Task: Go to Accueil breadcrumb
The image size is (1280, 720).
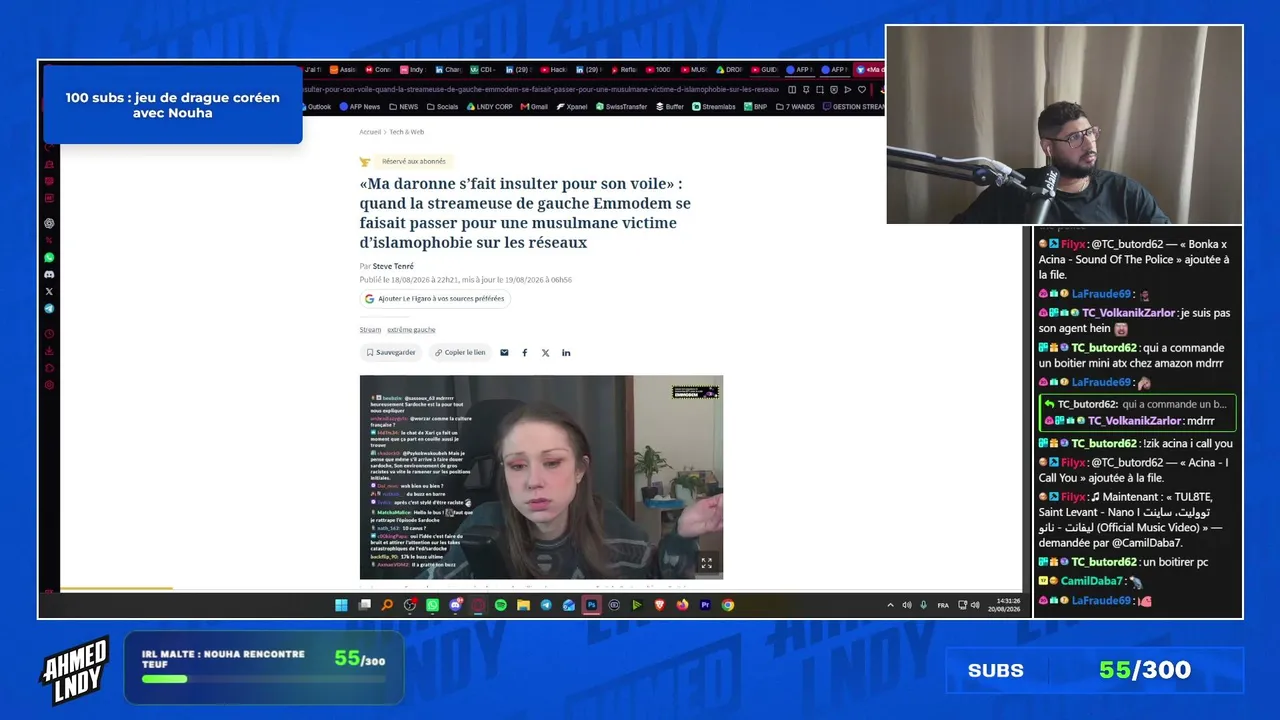Action: (370, 132)
